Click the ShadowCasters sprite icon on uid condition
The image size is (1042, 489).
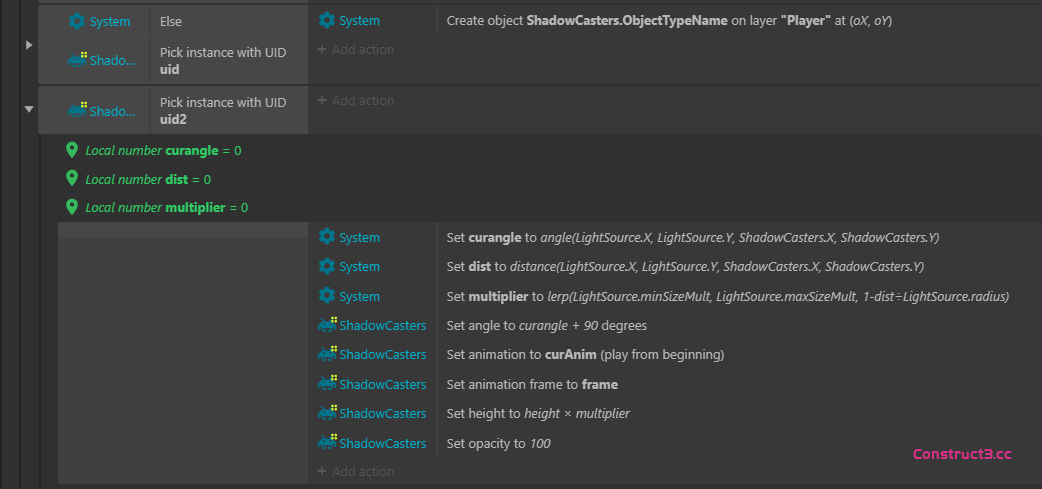click(x=77, y=60)
